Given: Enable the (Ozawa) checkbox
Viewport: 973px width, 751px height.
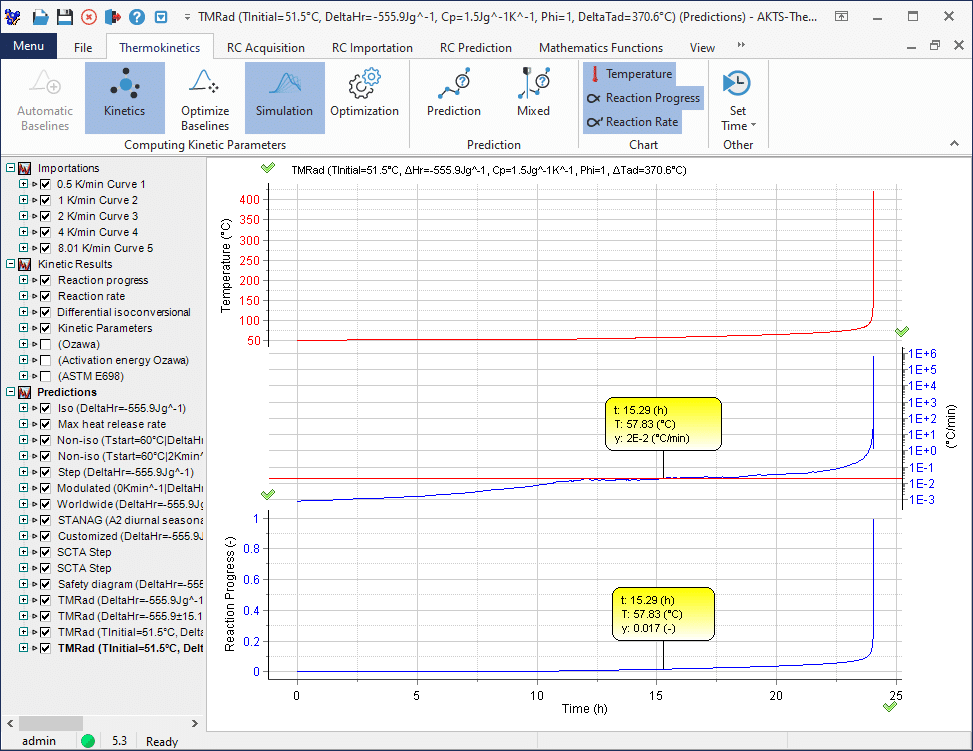Looking at the screenshot, I should (x=45, y=344).
